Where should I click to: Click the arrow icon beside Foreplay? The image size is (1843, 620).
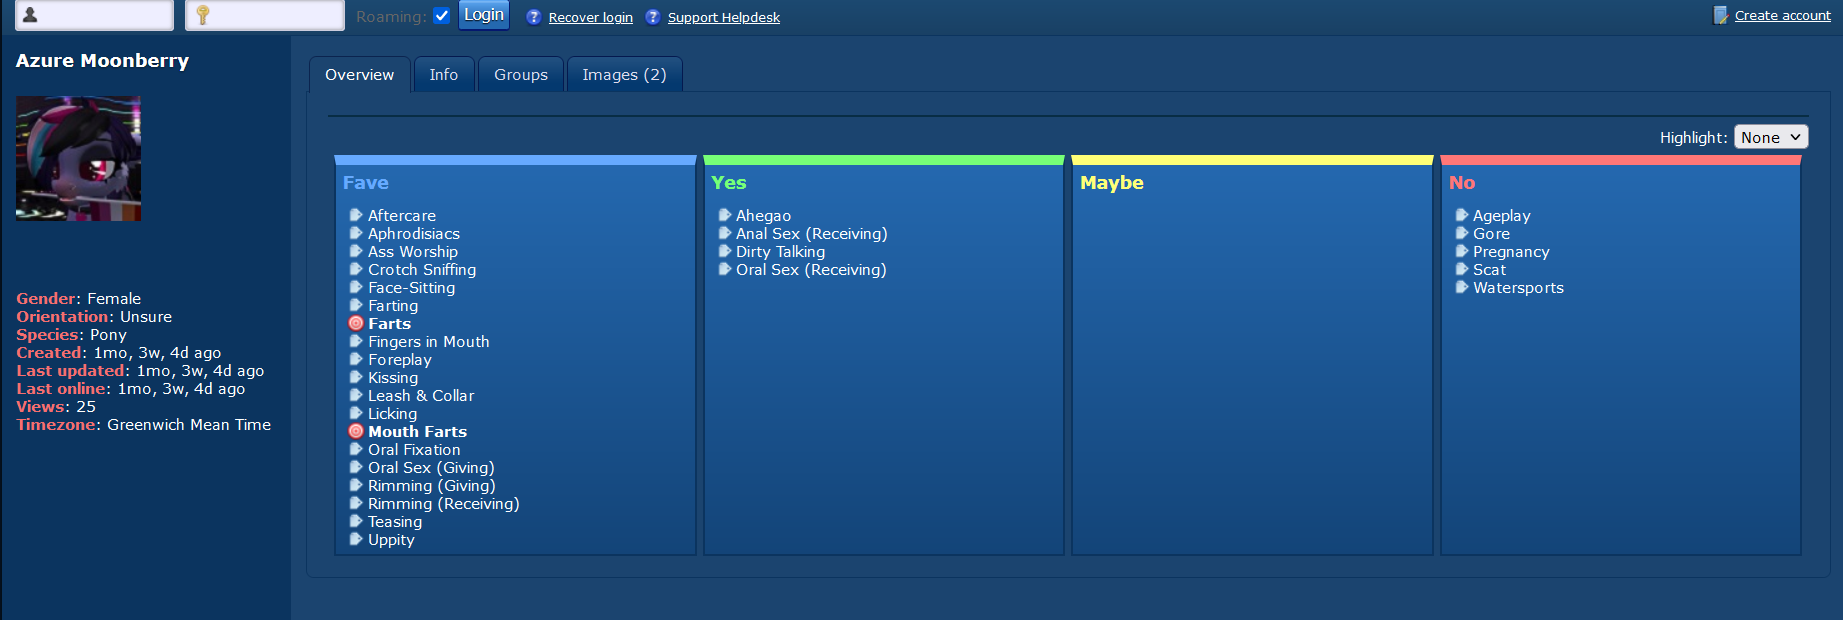pyautogui.click(x=356, y=359)
